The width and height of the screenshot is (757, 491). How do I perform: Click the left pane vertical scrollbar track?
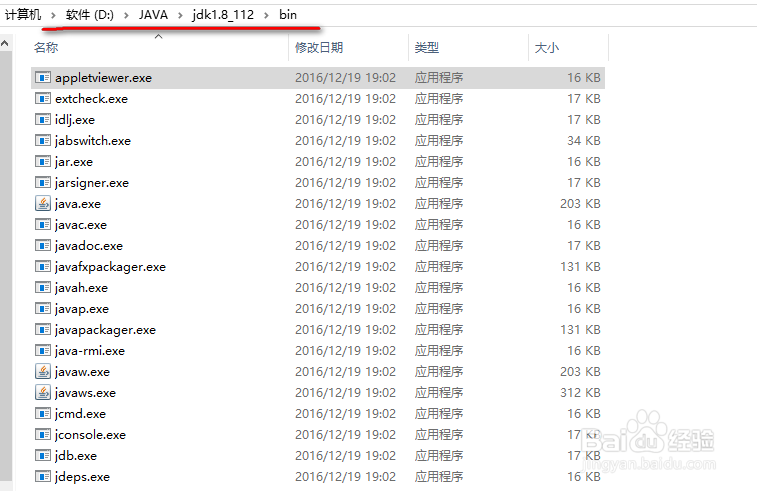pyautogui.click(x=5, y=266)
